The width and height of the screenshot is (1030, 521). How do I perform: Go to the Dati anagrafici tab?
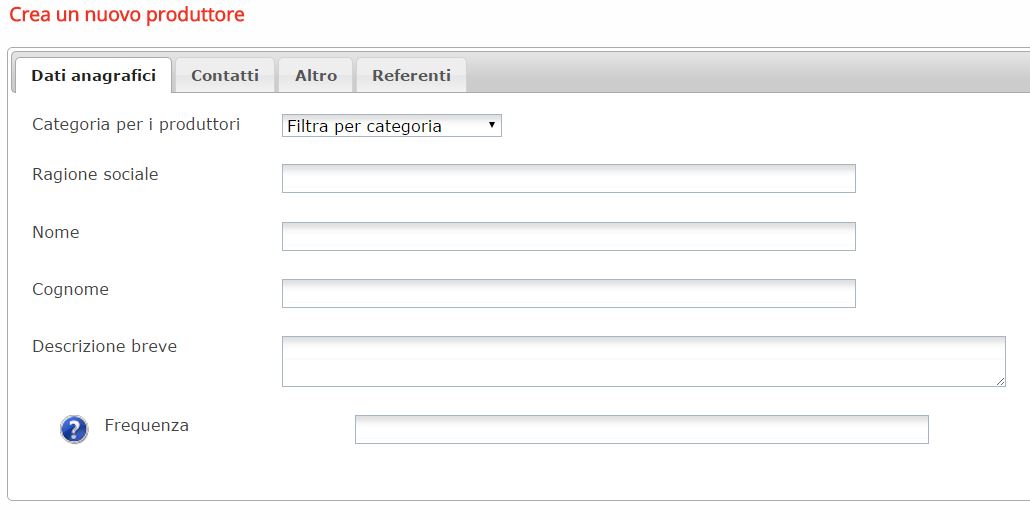coord(93,76)
